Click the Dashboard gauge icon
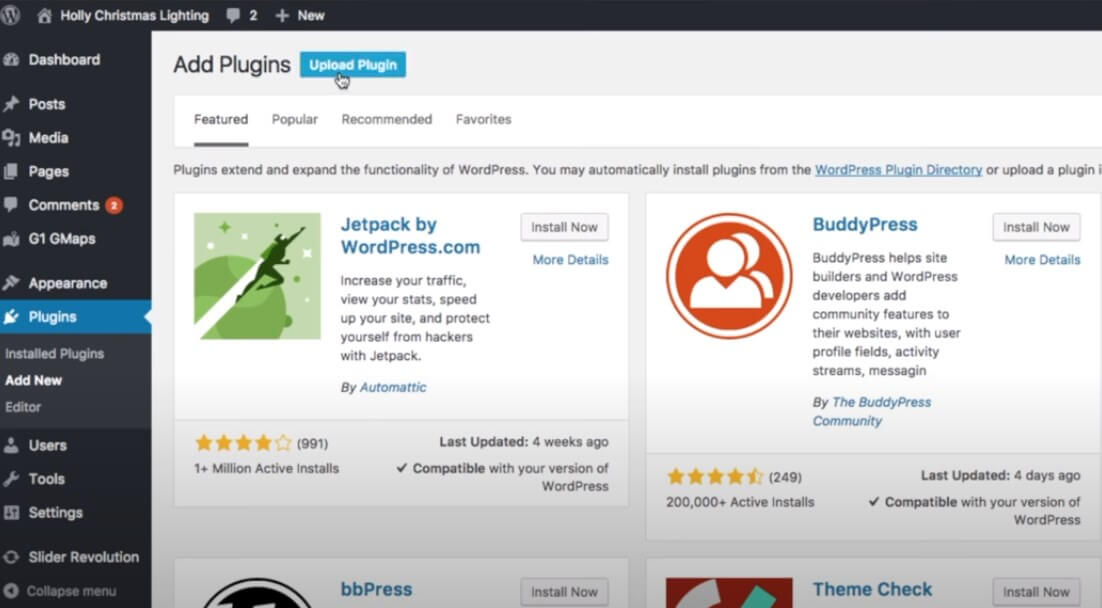The image size is (1102, 608). pyautogui.click(x=11, y=60)
